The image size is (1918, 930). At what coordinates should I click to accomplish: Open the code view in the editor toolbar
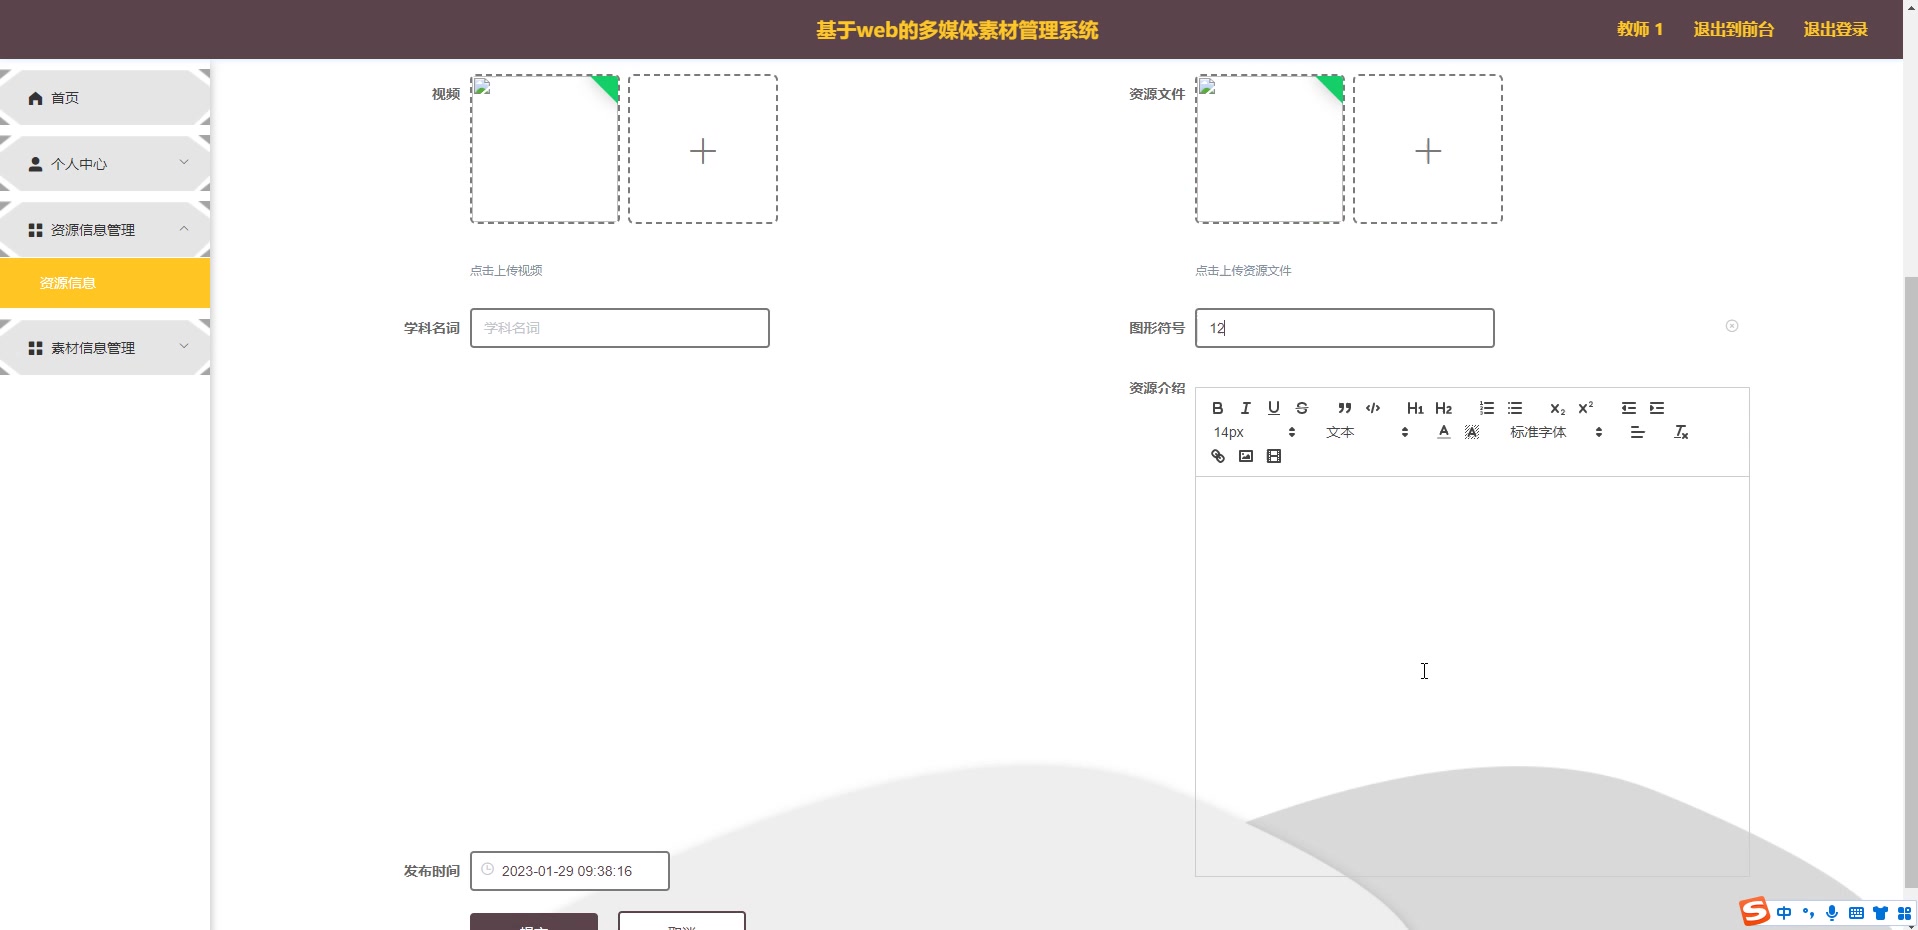[1372, 408]
